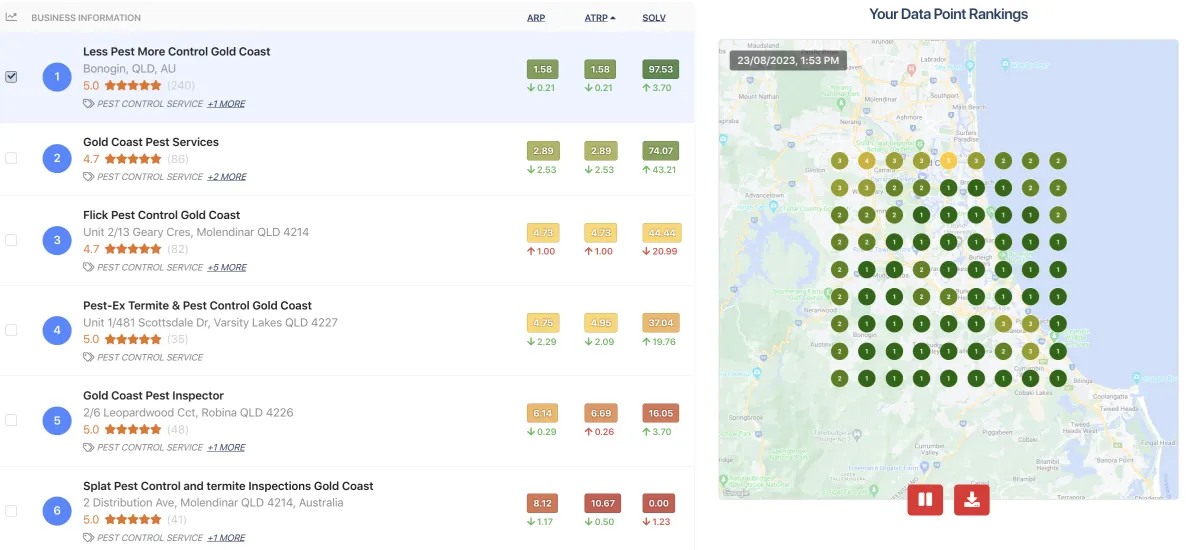Open Pest-Ex Termite & Pest Control listing
Screen dimensions: 1200x550
coord(197,305)
